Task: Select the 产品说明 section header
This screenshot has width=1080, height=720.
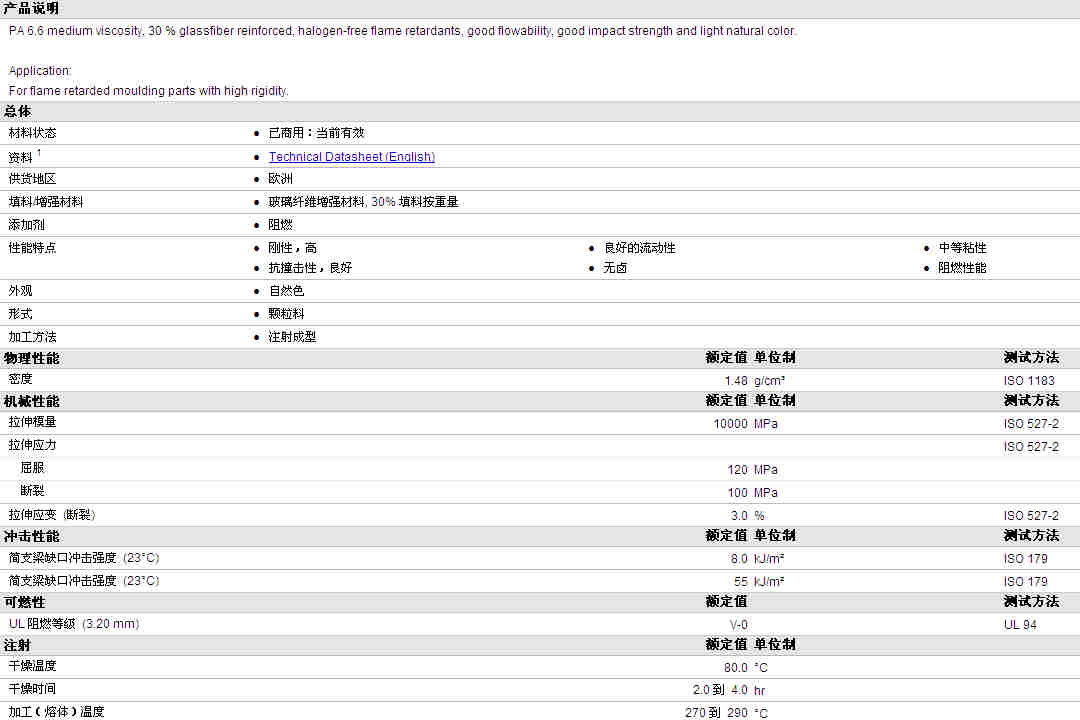Action: point(31,8)
